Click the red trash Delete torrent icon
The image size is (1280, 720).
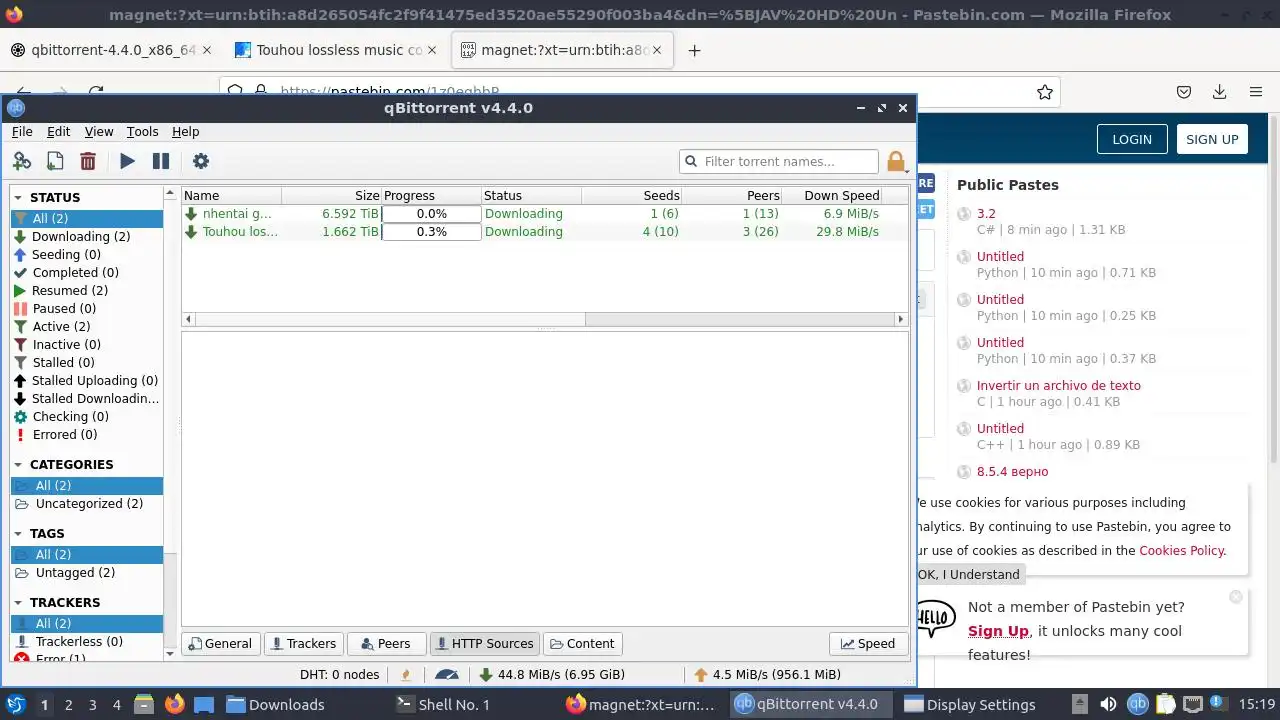(x=88, y=161)
